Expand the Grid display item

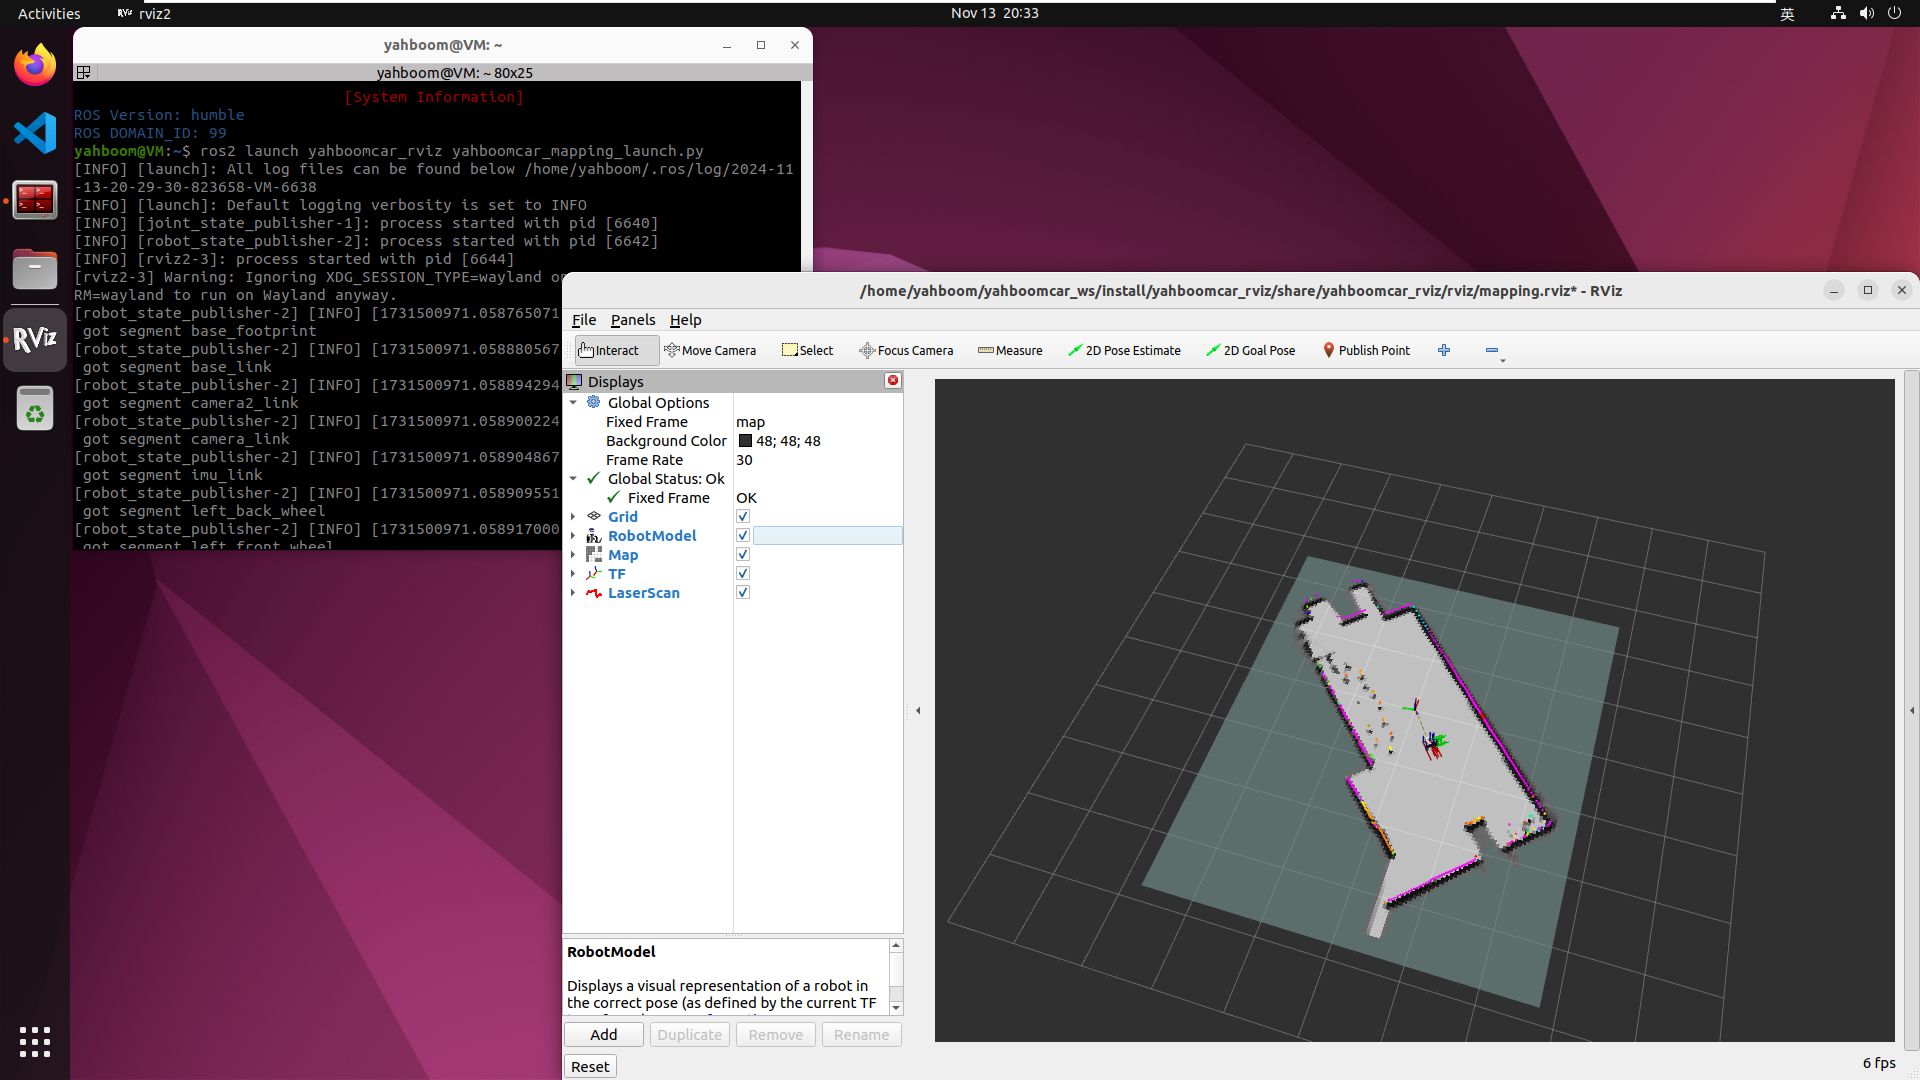[x=573, y=517]
